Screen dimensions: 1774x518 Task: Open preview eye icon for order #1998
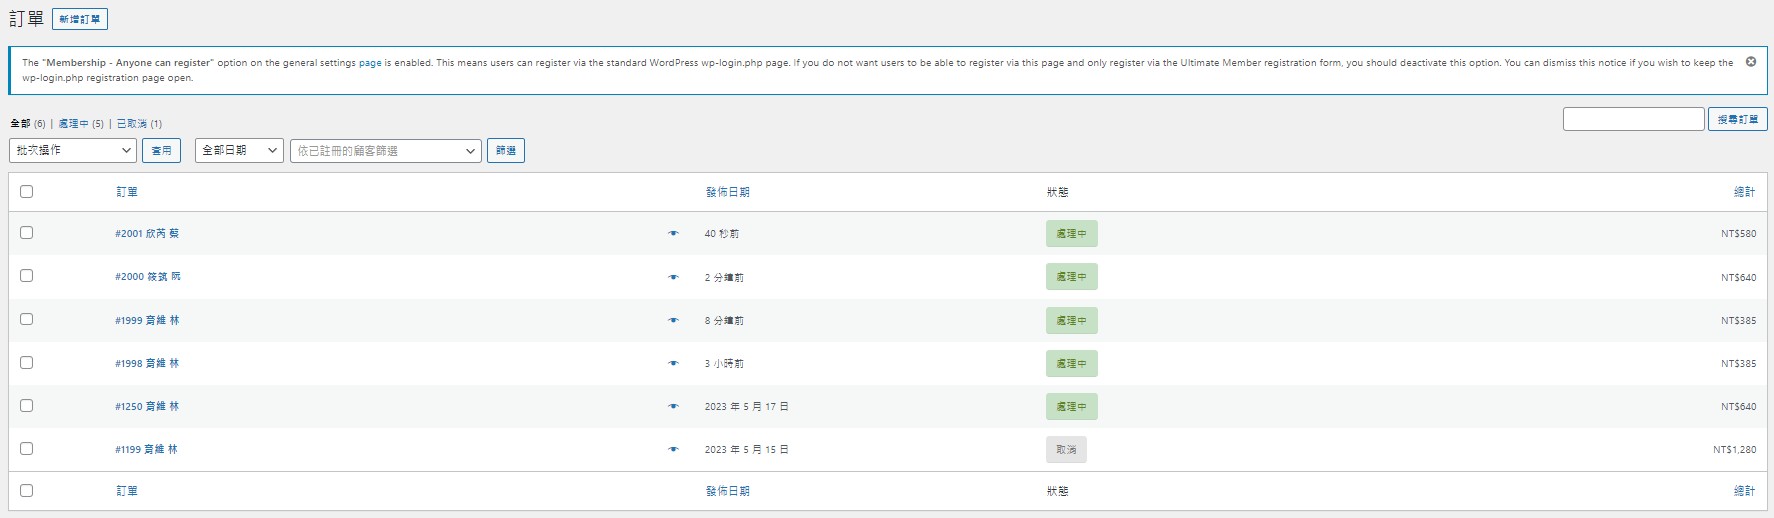[673, 364]
